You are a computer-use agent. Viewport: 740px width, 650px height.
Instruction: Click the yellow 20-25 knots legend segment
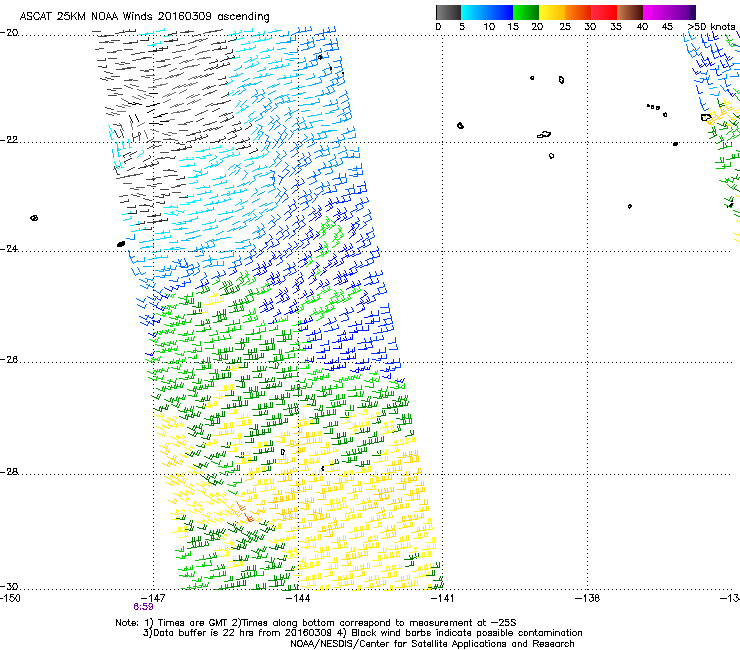coord(552,12)
